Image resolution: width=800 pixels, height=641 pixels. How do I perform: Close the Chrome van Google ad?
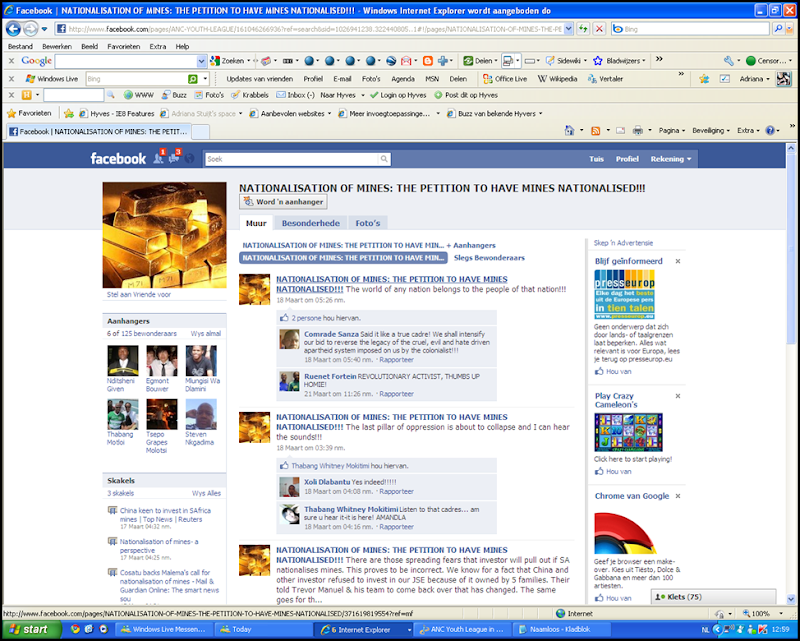[x=678, y=496]
